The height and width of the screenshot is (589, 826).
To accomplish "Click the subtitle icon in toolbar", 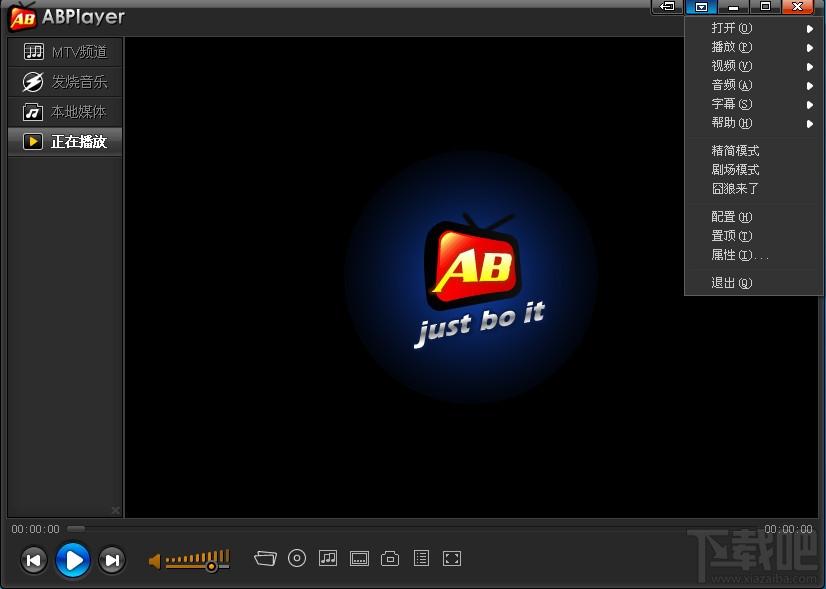I will pyautogui.click(x=359, y=558).
